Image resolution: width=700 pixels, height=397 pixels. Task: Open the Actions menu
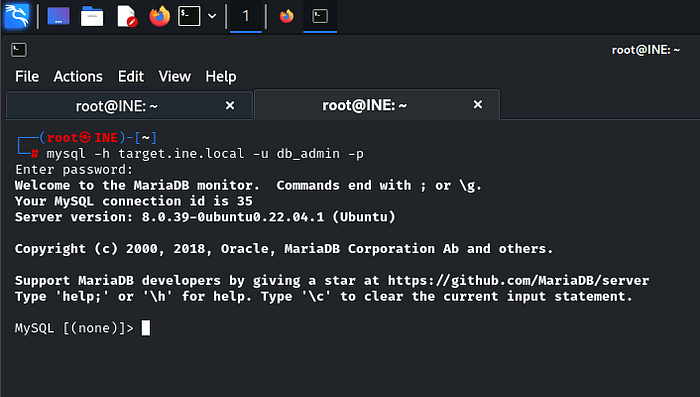(78, 76)
